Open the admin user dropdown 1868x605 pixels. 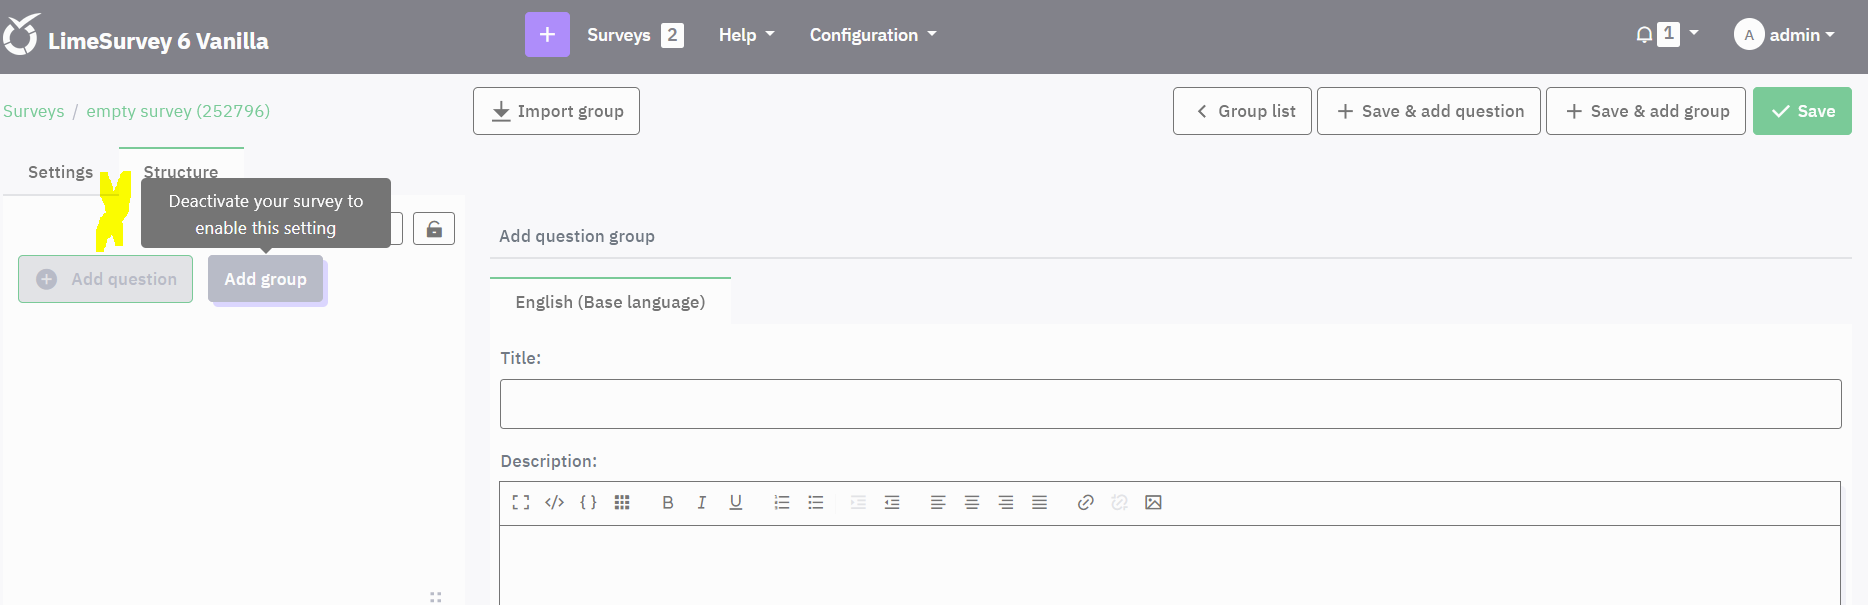pos(1786,35)
